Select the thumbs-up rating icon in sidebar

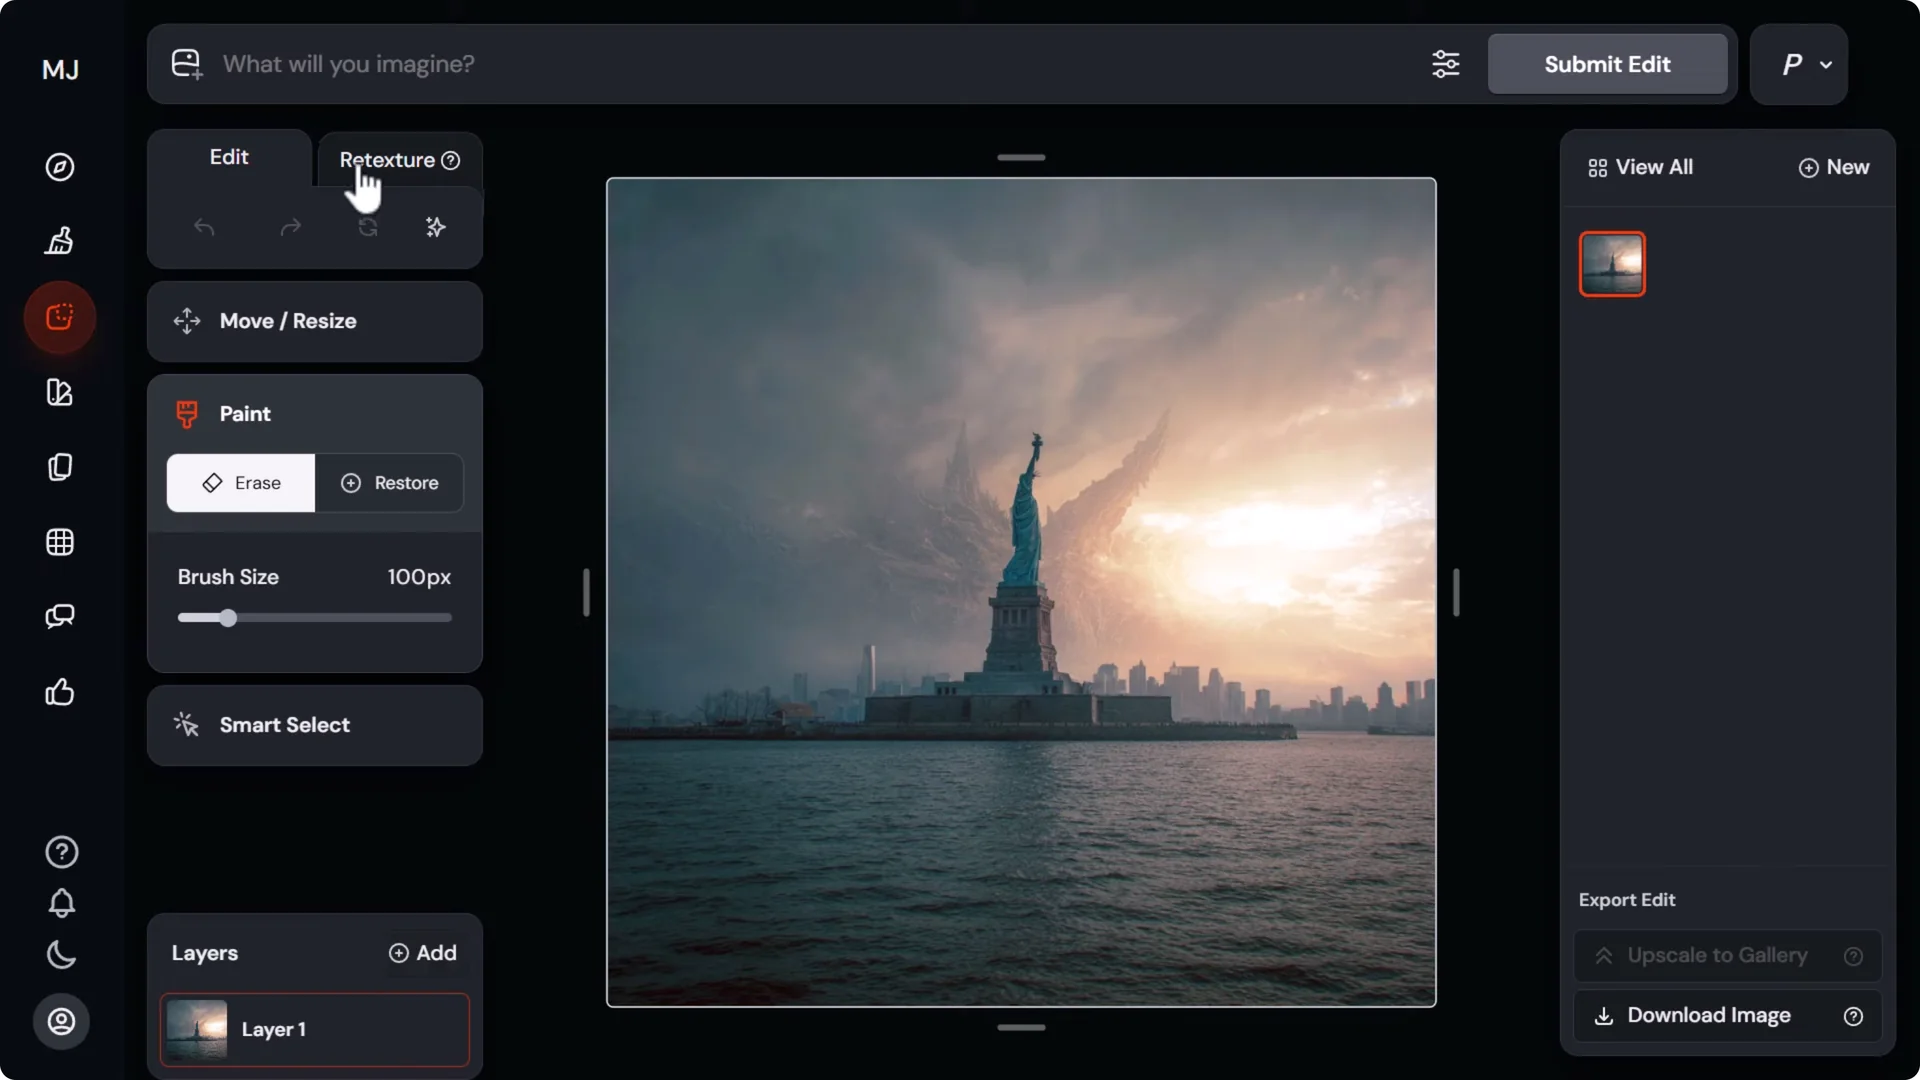[x=60, y=692]
